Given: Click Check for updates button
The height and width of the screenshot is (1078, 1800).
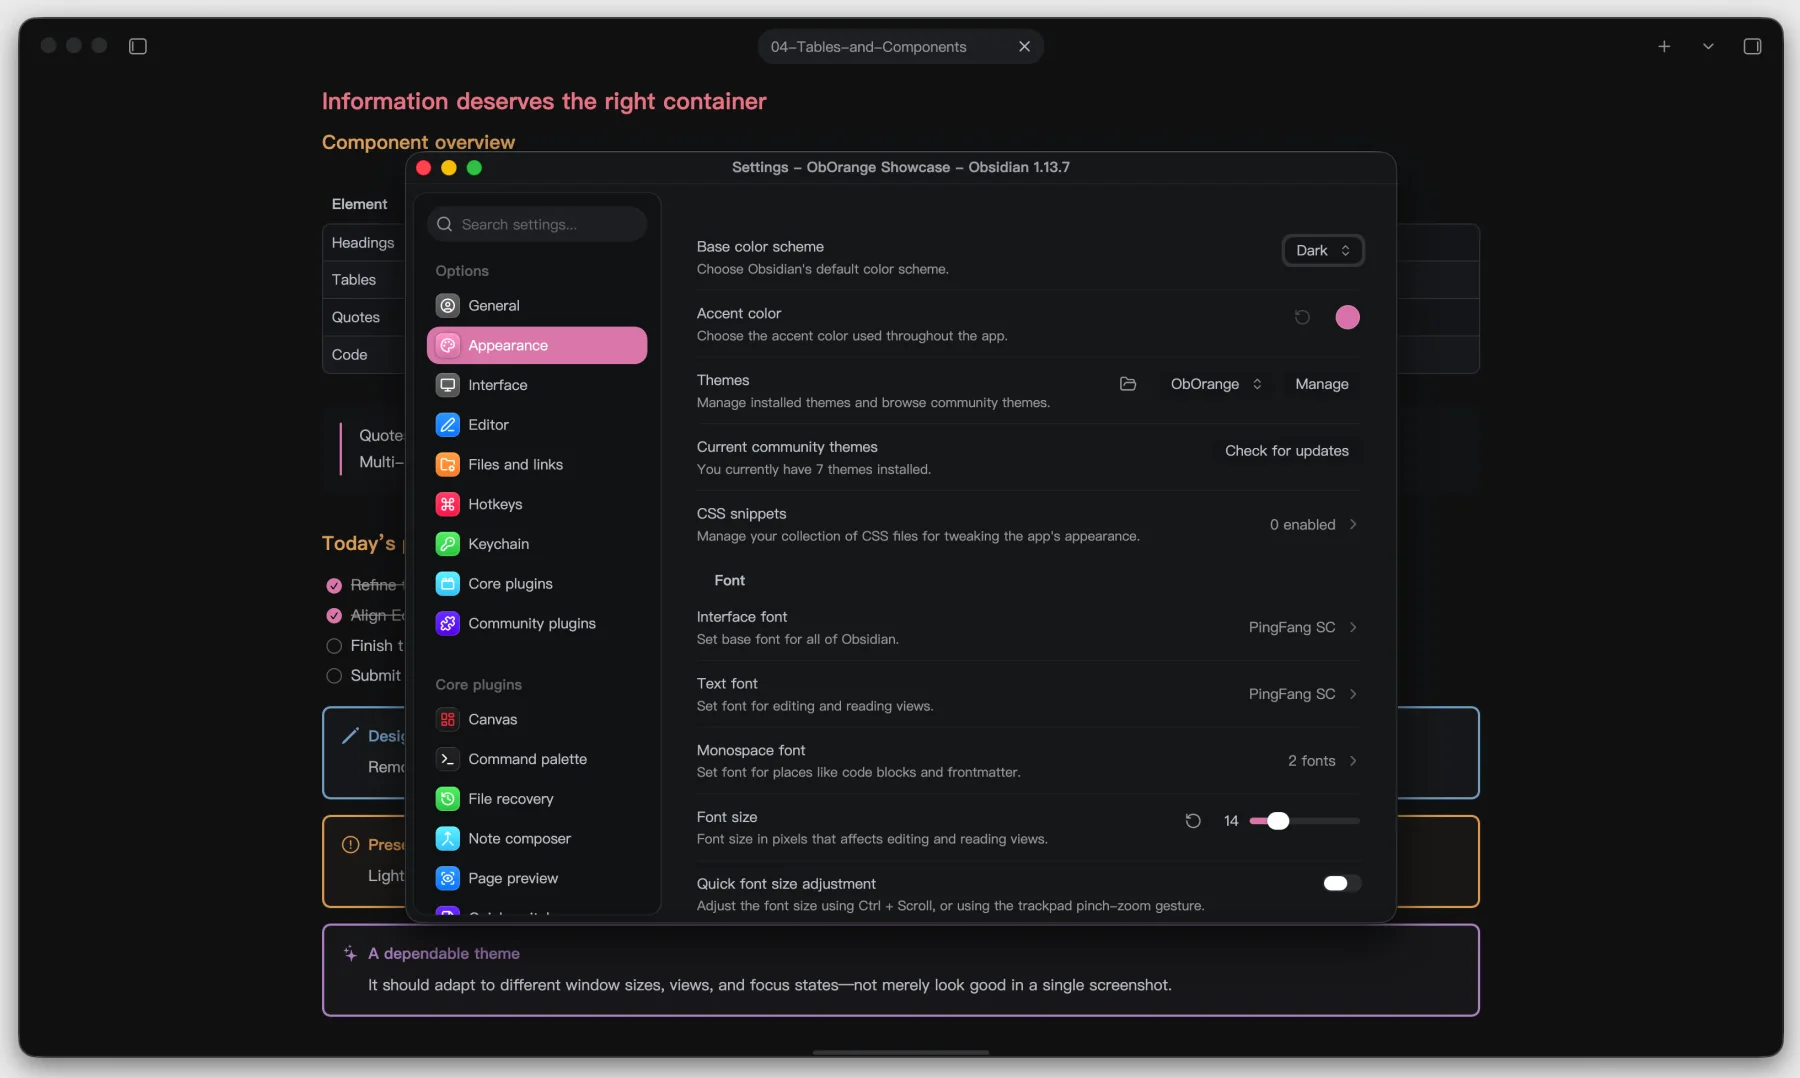Looking at the screenshot, I should [x=1287, y=451].
